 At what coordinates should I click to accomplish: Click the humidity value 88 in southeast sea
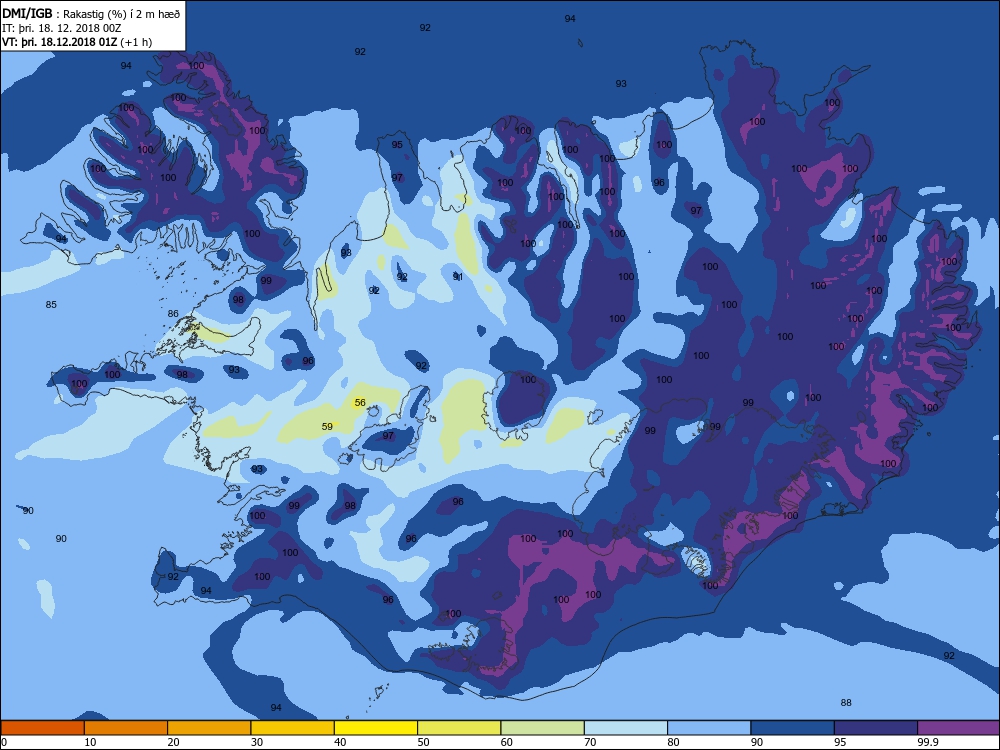pyautogui.click(x=846, y=703)
